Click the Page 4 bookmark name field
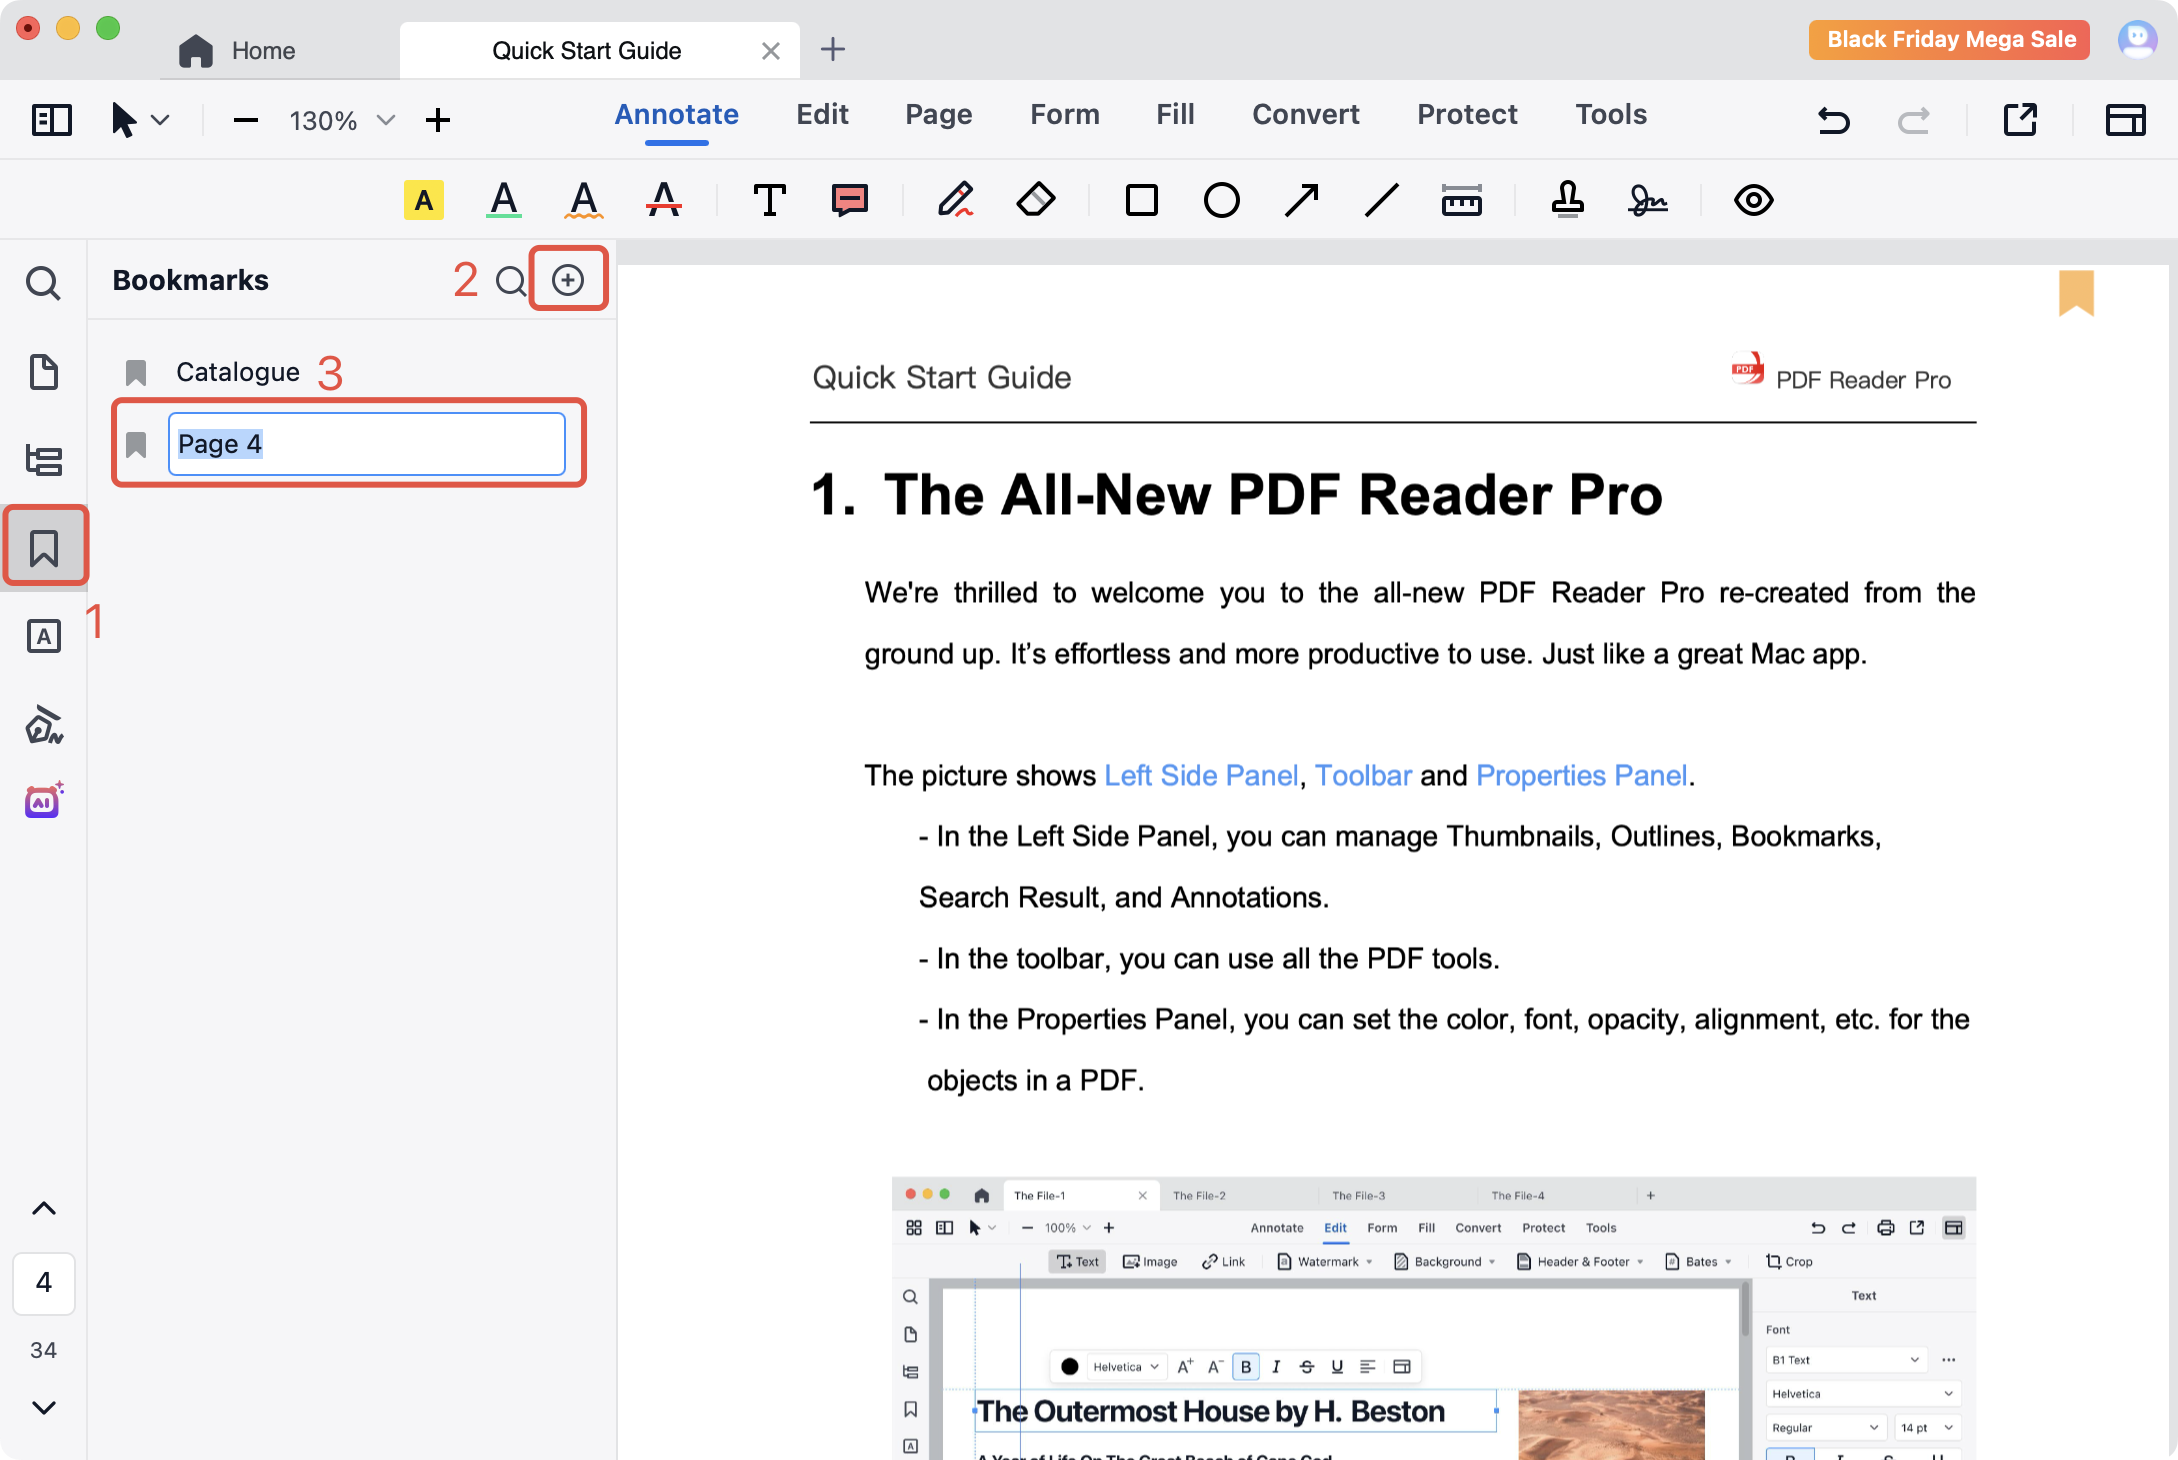 point(366,444)
